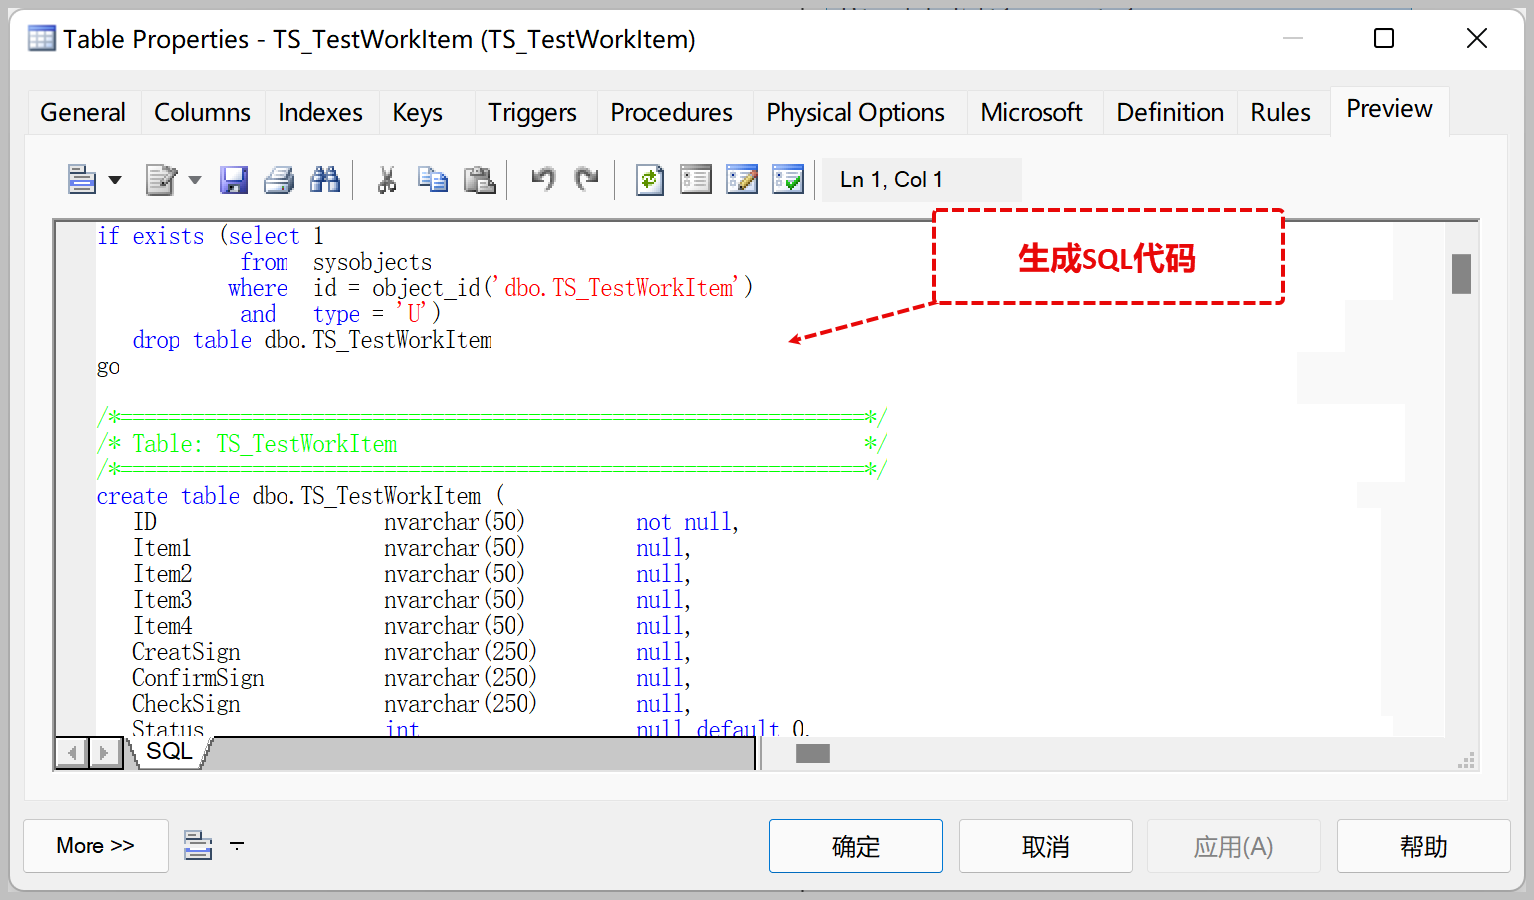Save the SQL preview with floppy icon
This screenshot has width=1534, height=900.
pyautogui.click(x=233, y=180)
